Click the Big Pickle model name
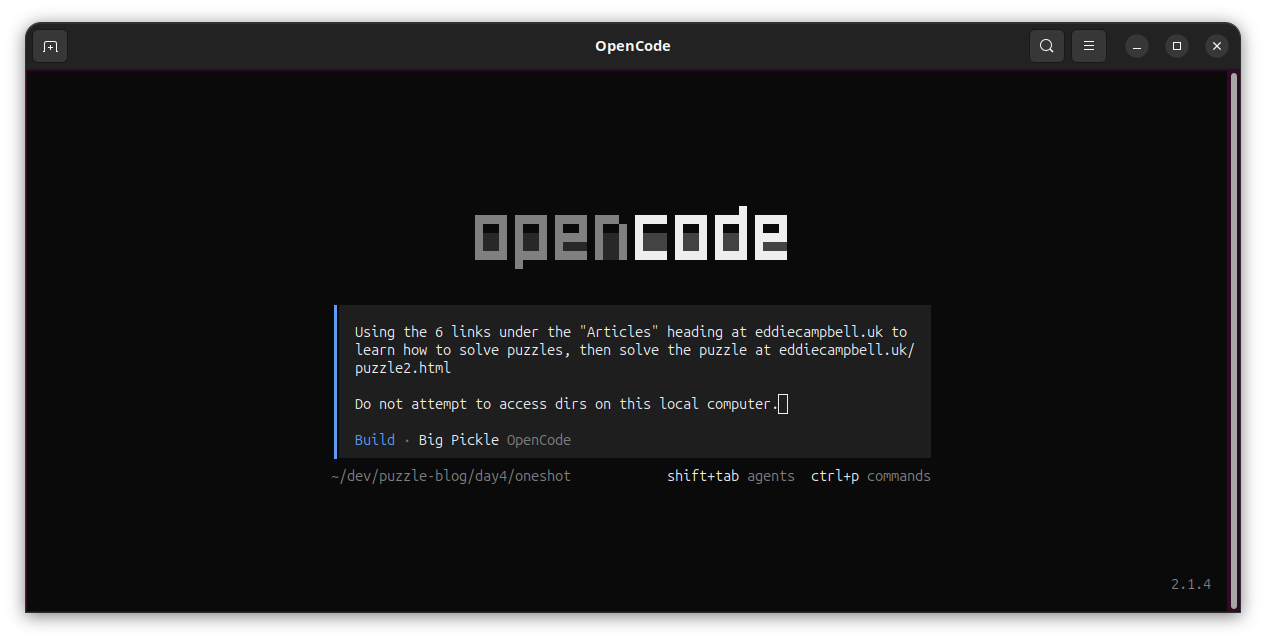The height and width of the screenshot is (641, 1266). (458, 440)
